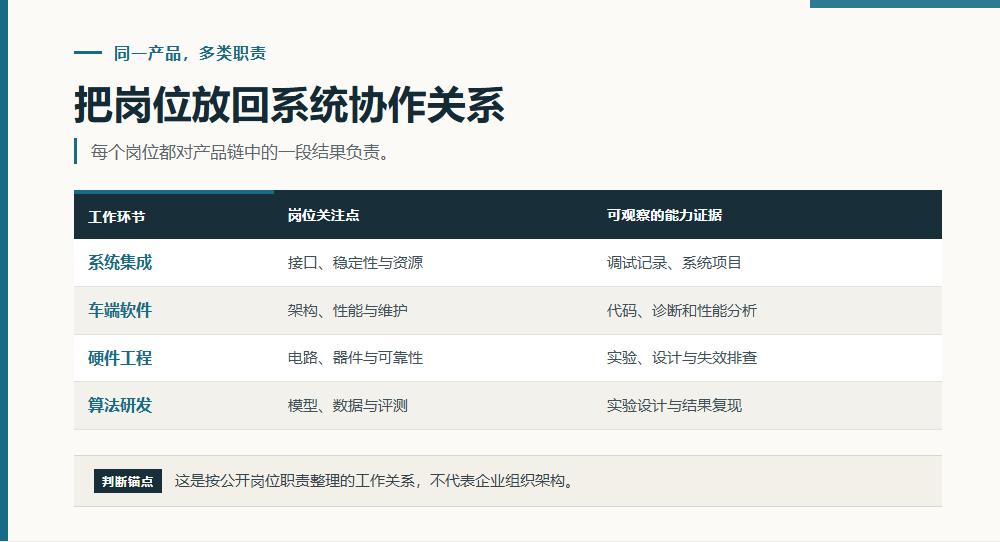This screenshot has height=542, width=1000.
Task: Select the row label 系统集成
Action: click(120, 263)
